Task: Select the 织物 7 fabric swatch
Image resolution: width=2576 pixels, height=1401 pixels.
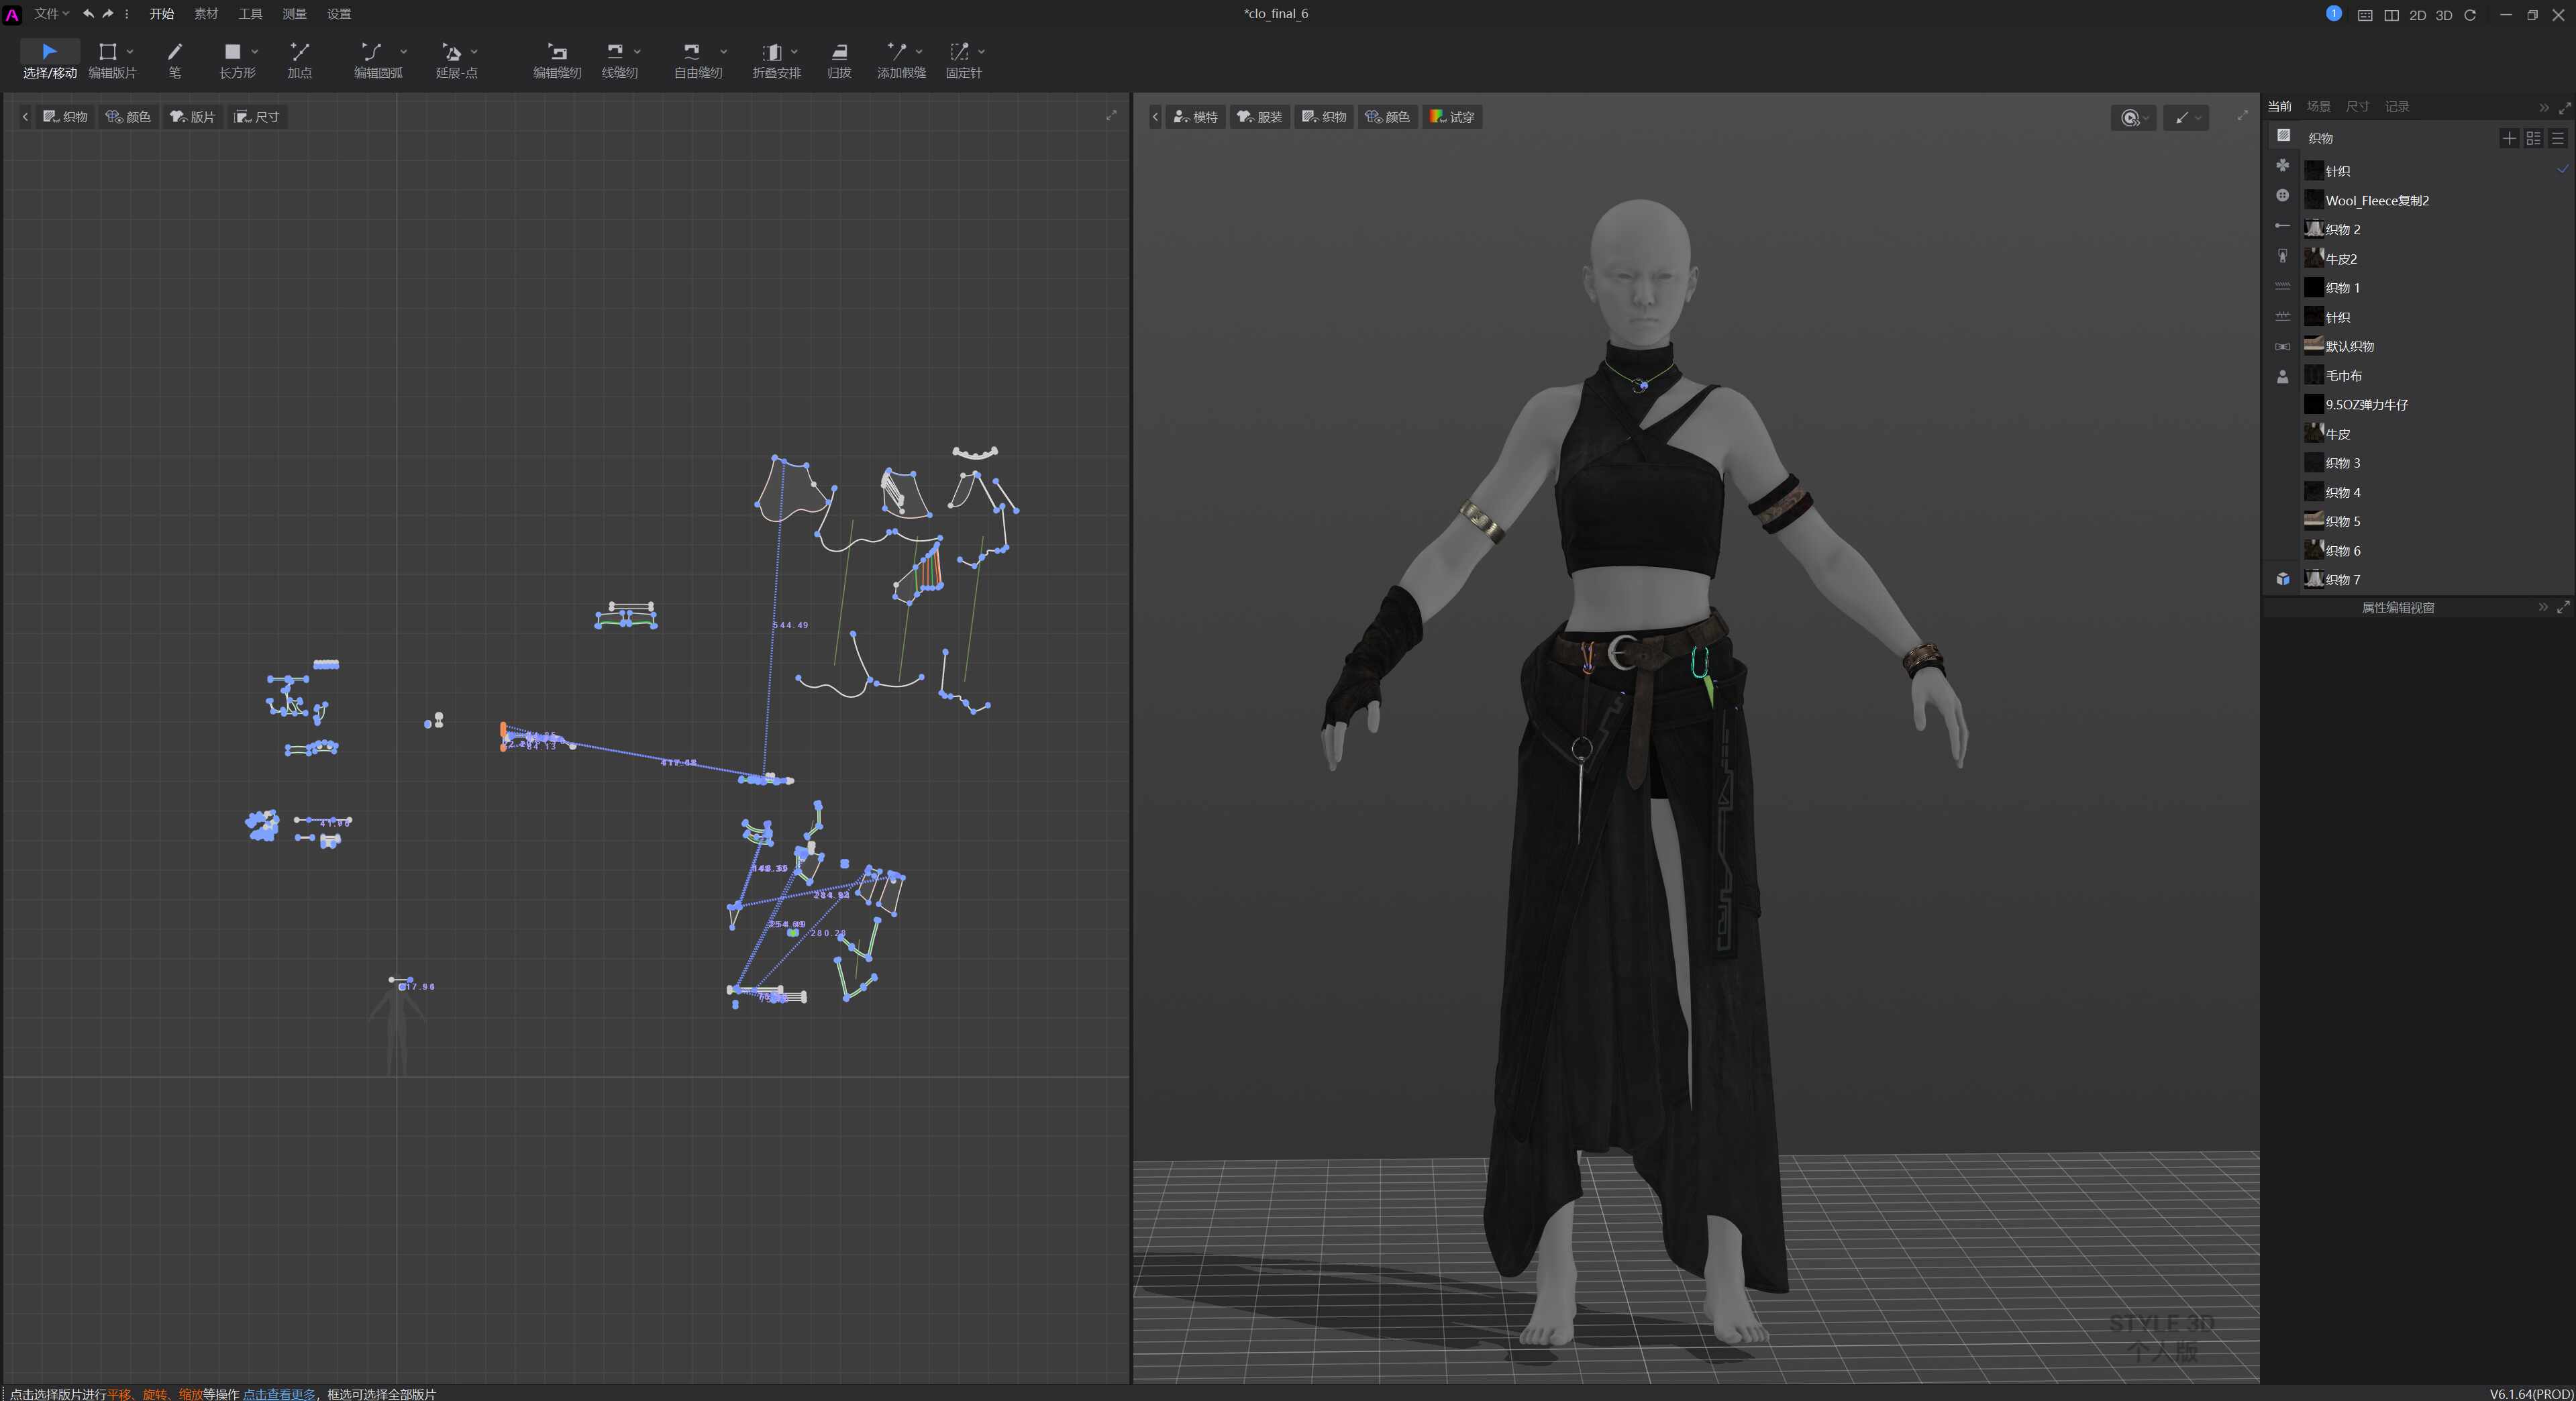Action: tap(2314, 579)
